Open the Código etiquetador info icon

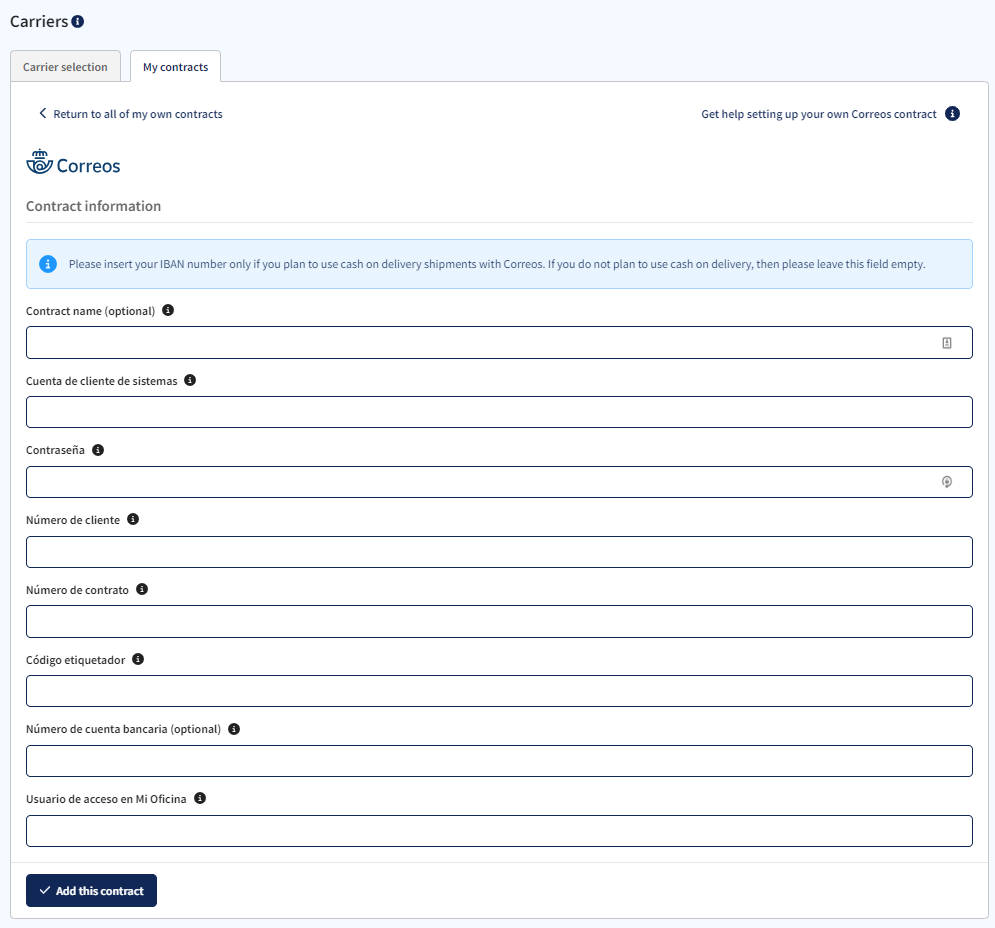[137, 659]
